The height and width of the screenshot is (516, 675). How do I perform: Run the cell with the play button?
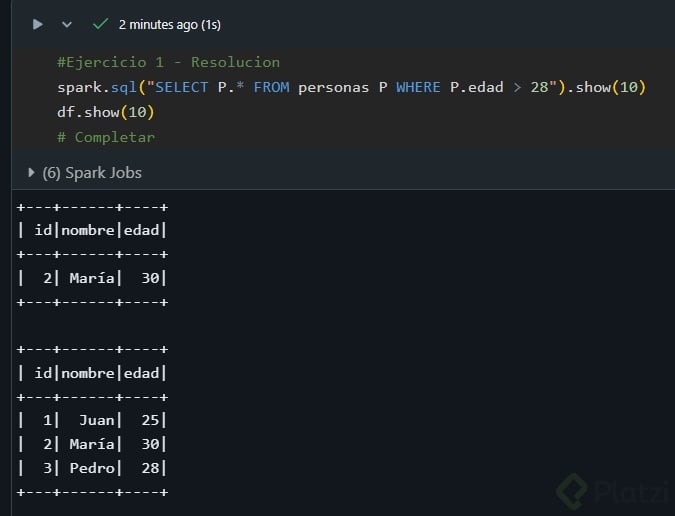[38, 24]
